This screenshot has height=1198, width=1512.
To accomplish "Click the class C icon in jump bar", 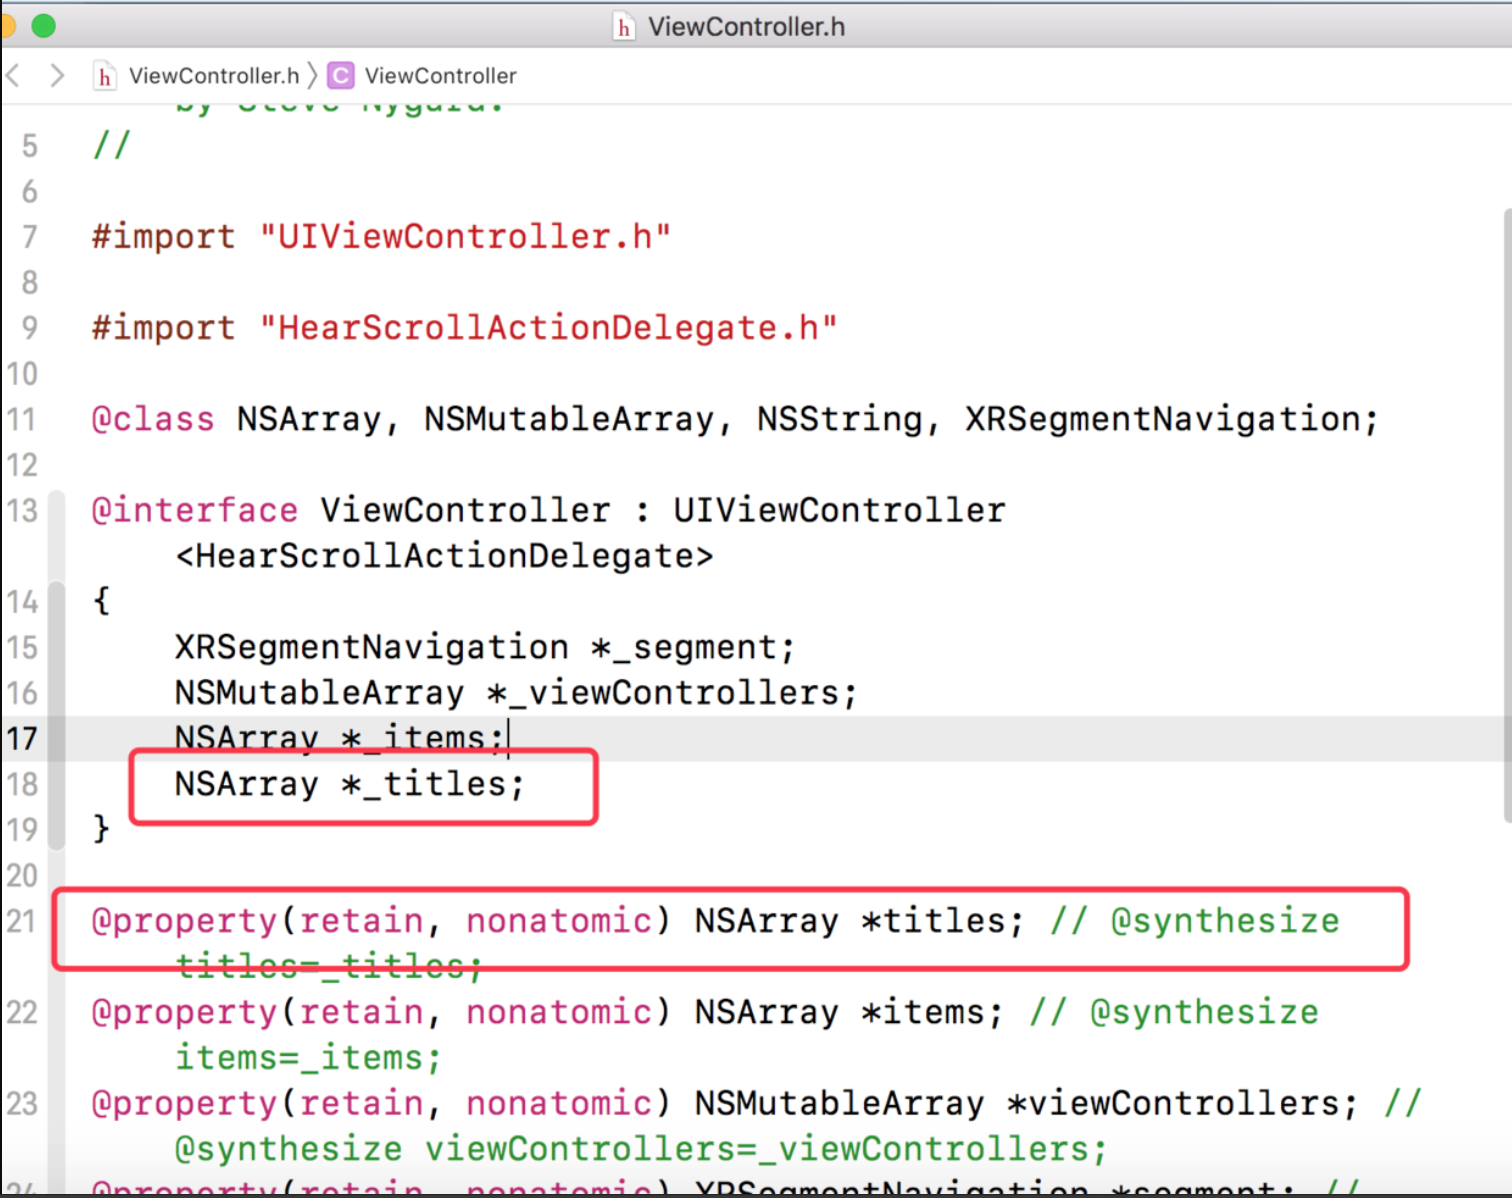I will click(341, 76).
